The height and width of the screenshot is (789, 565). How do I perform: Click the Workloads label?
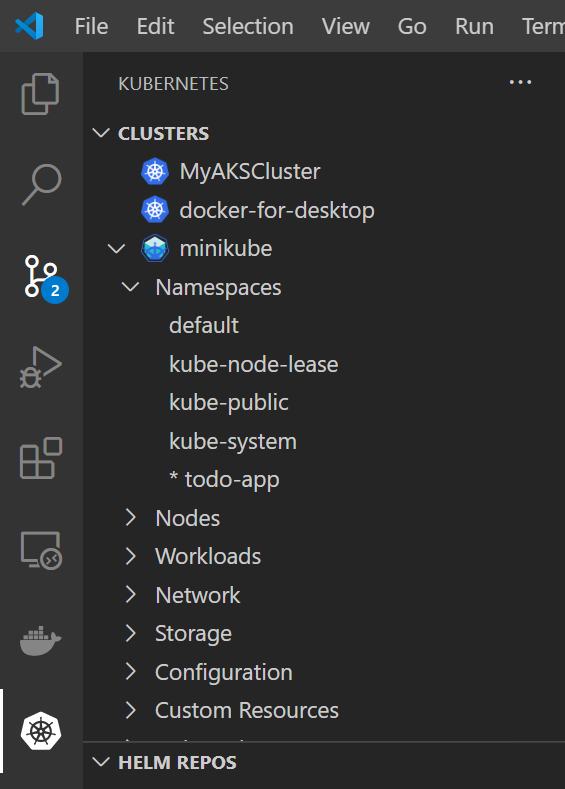(208, 557)
